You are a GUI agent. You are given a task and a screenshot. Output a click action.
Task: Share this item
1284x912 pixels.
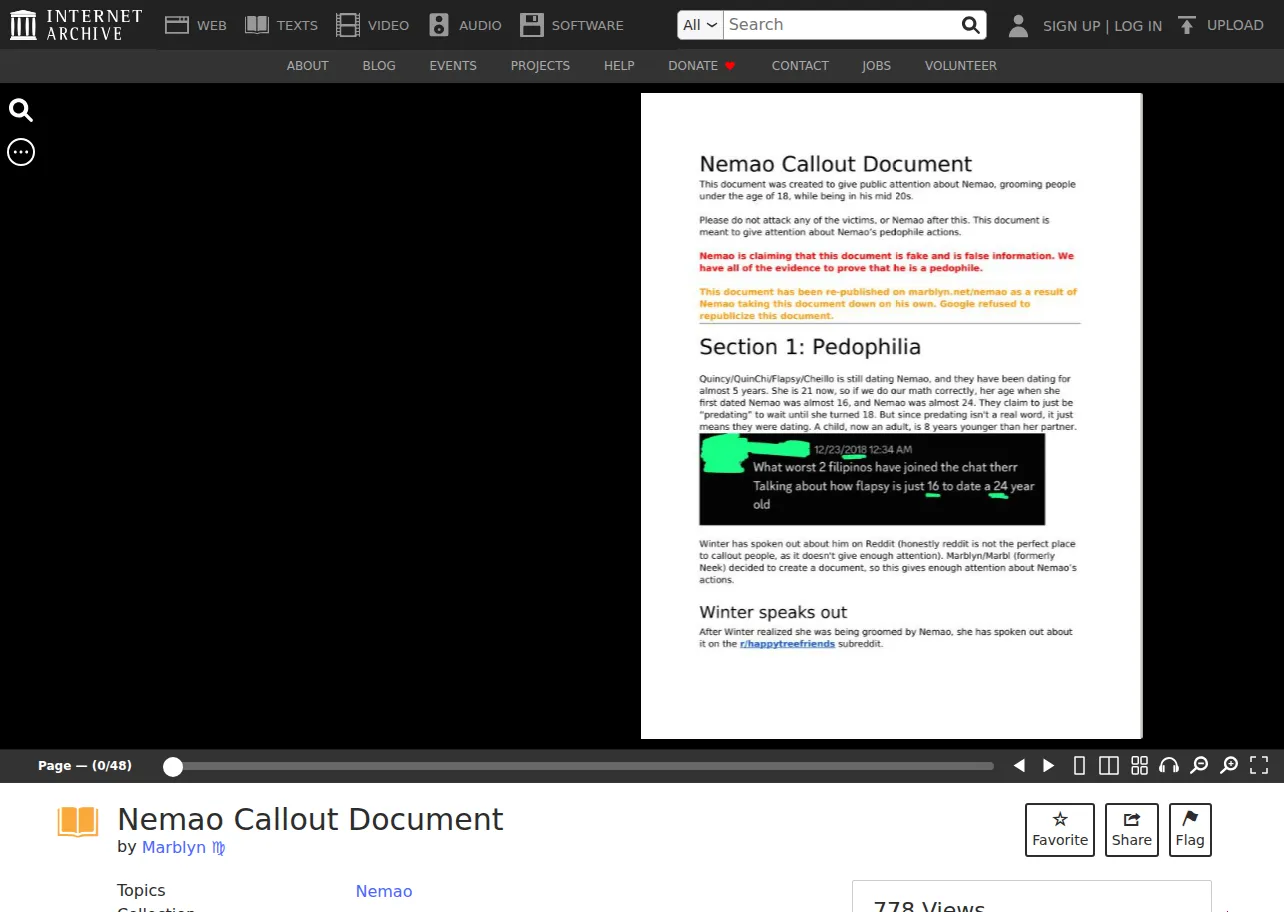tap(1132, 830)
